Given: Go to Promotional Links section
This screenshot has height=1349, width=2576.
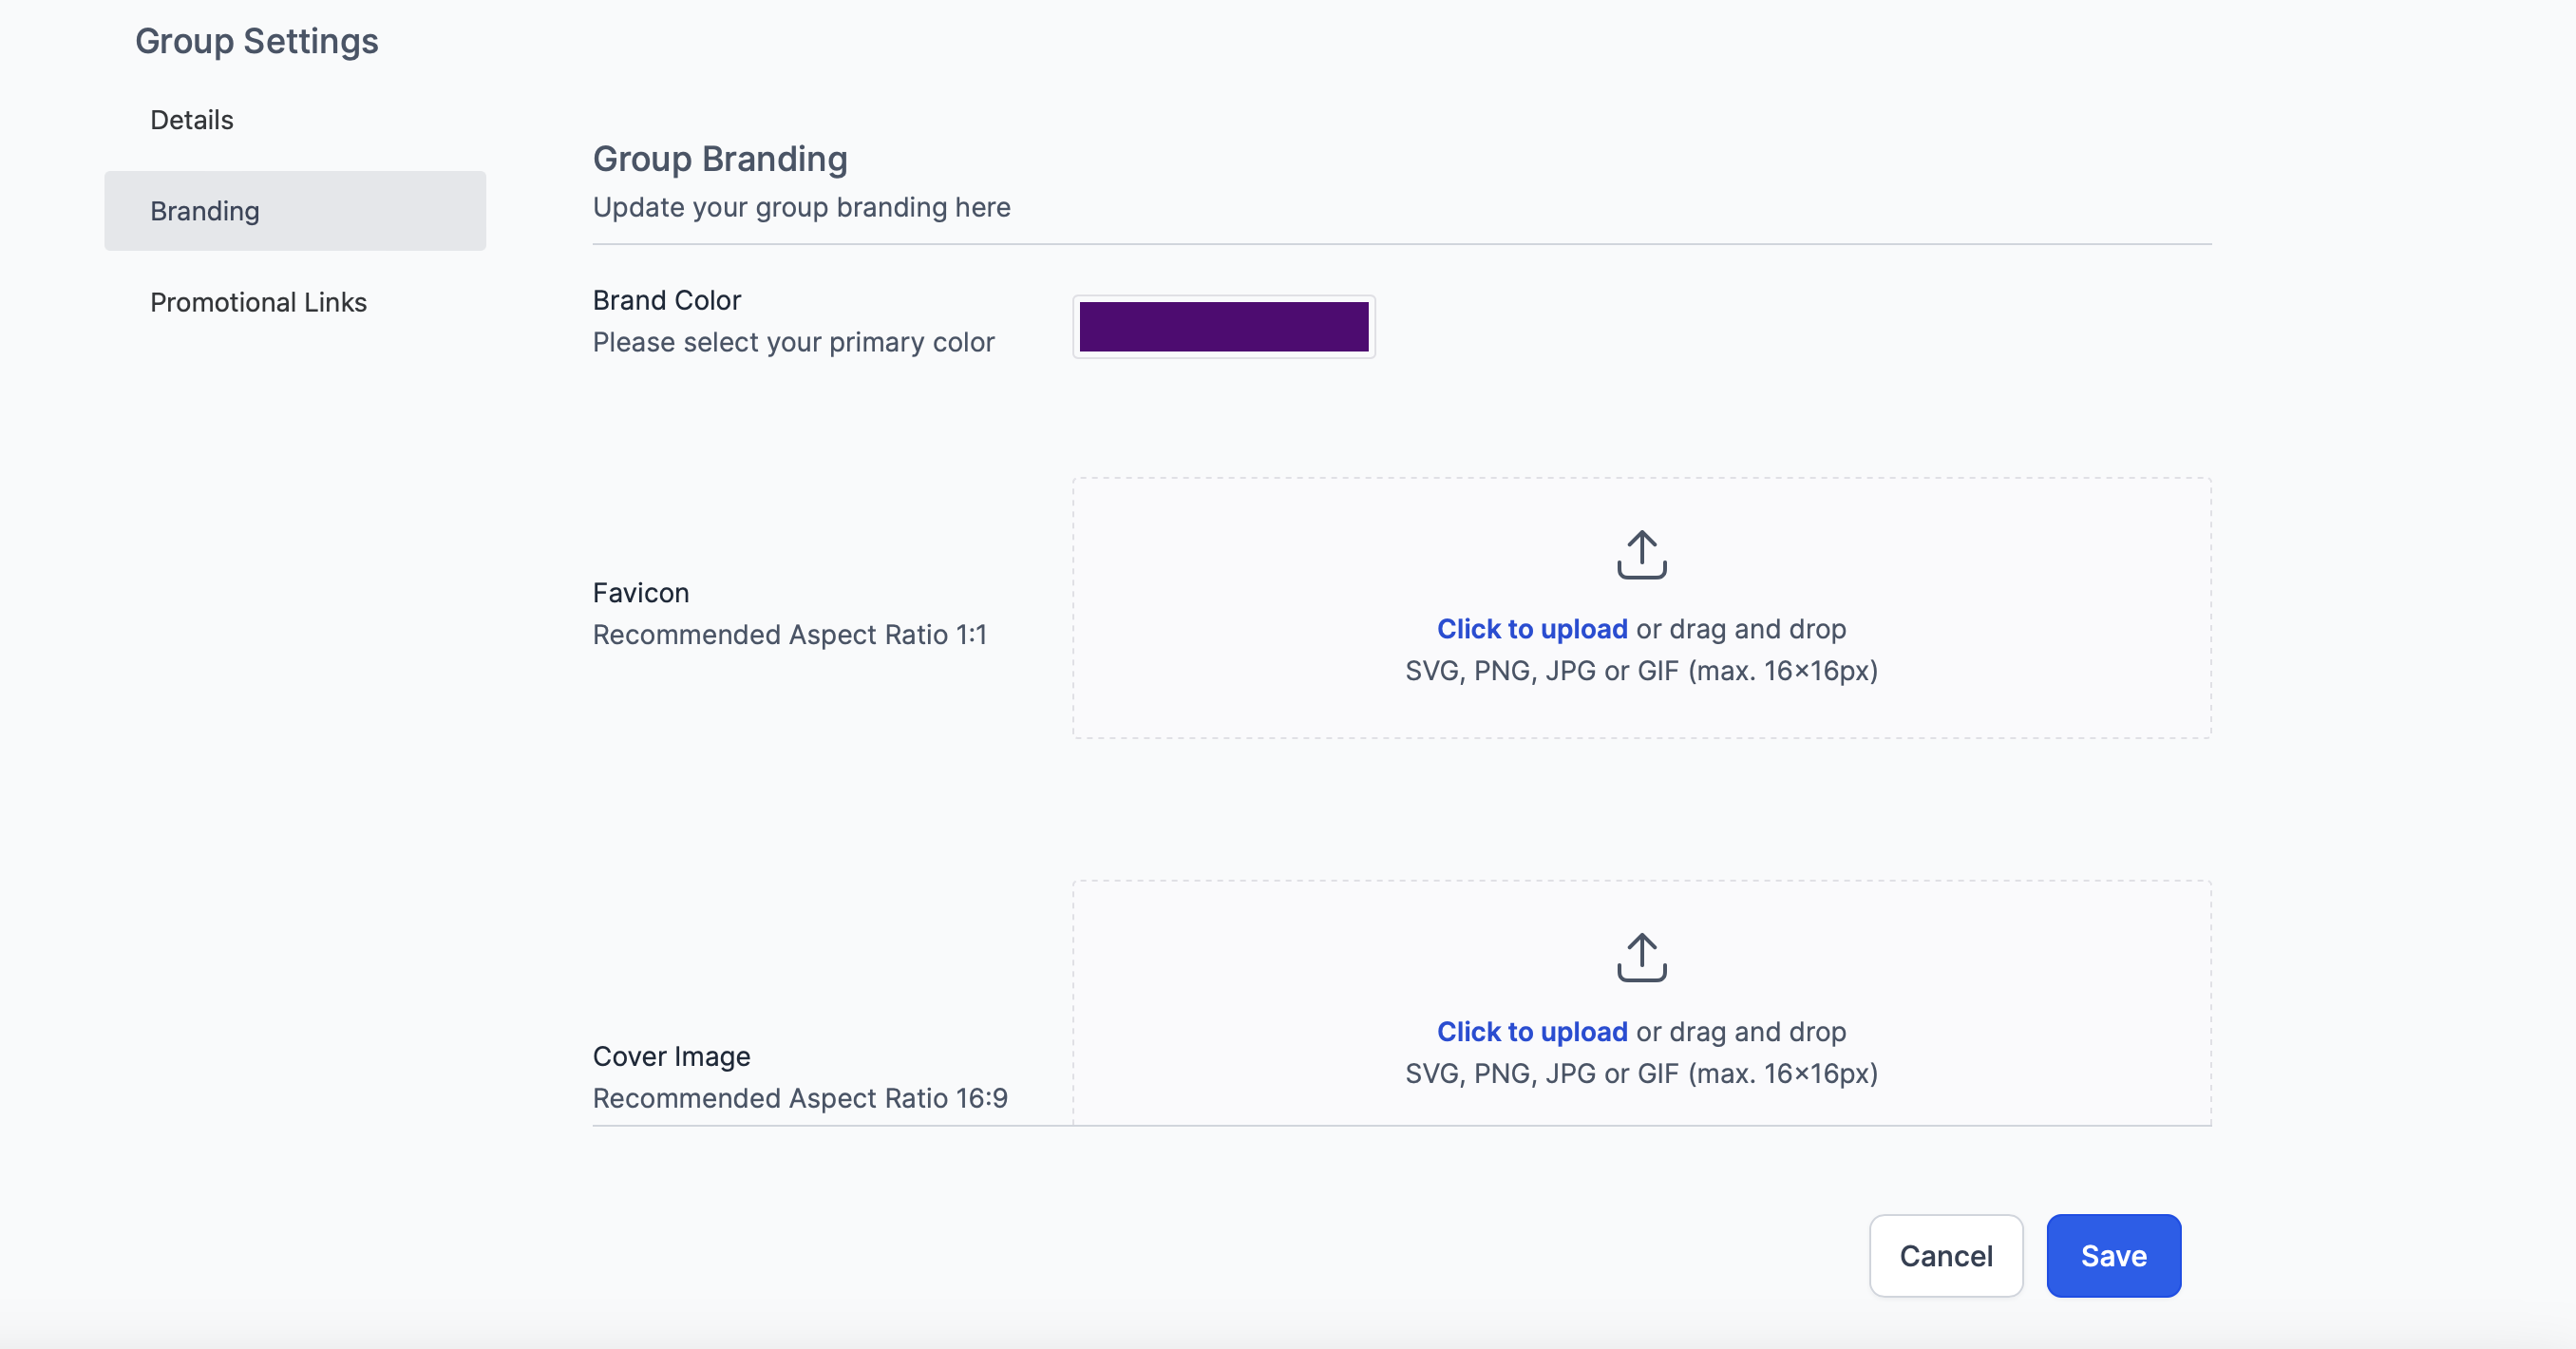Looking at the screenshot, I should pyautogui.click(x=258, y=302).
